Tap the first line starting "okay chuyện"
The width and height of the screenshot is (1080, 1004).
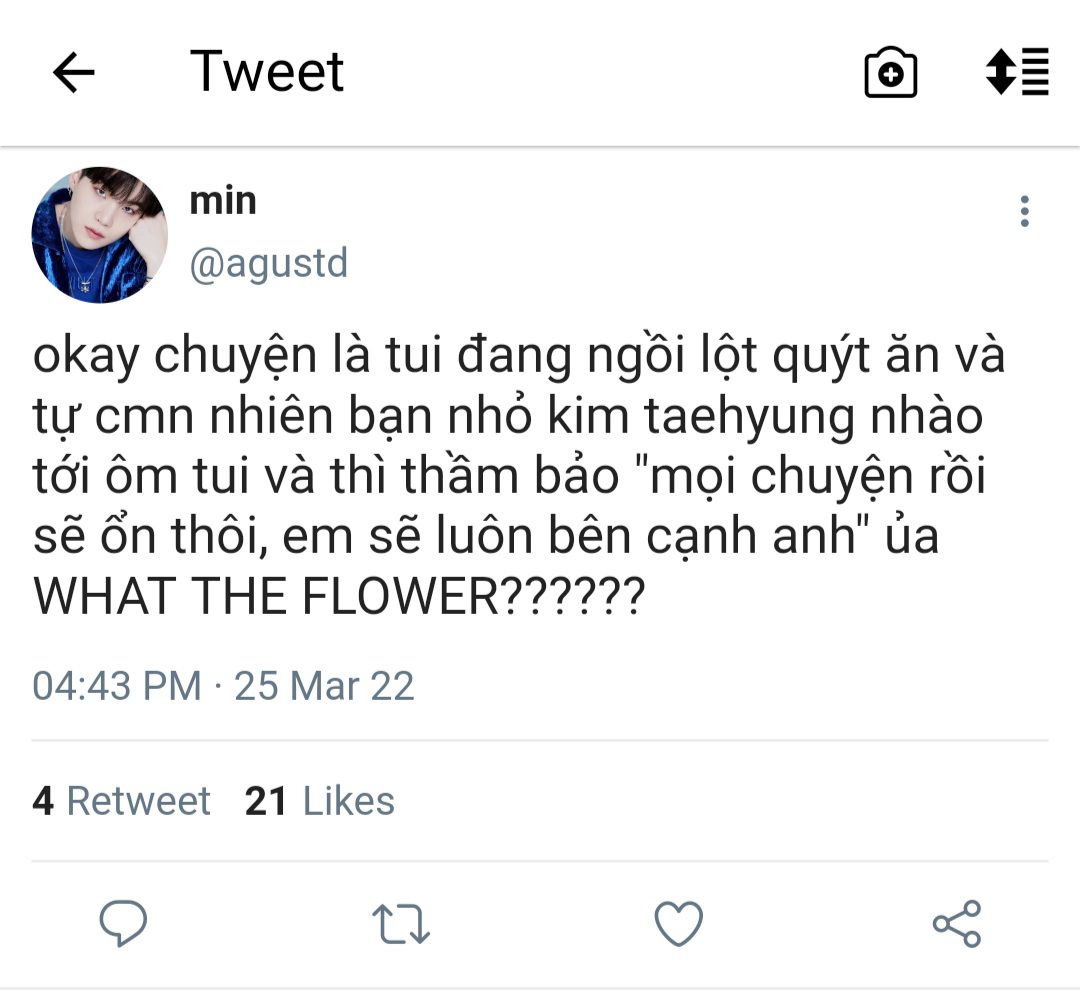(518, 357)
